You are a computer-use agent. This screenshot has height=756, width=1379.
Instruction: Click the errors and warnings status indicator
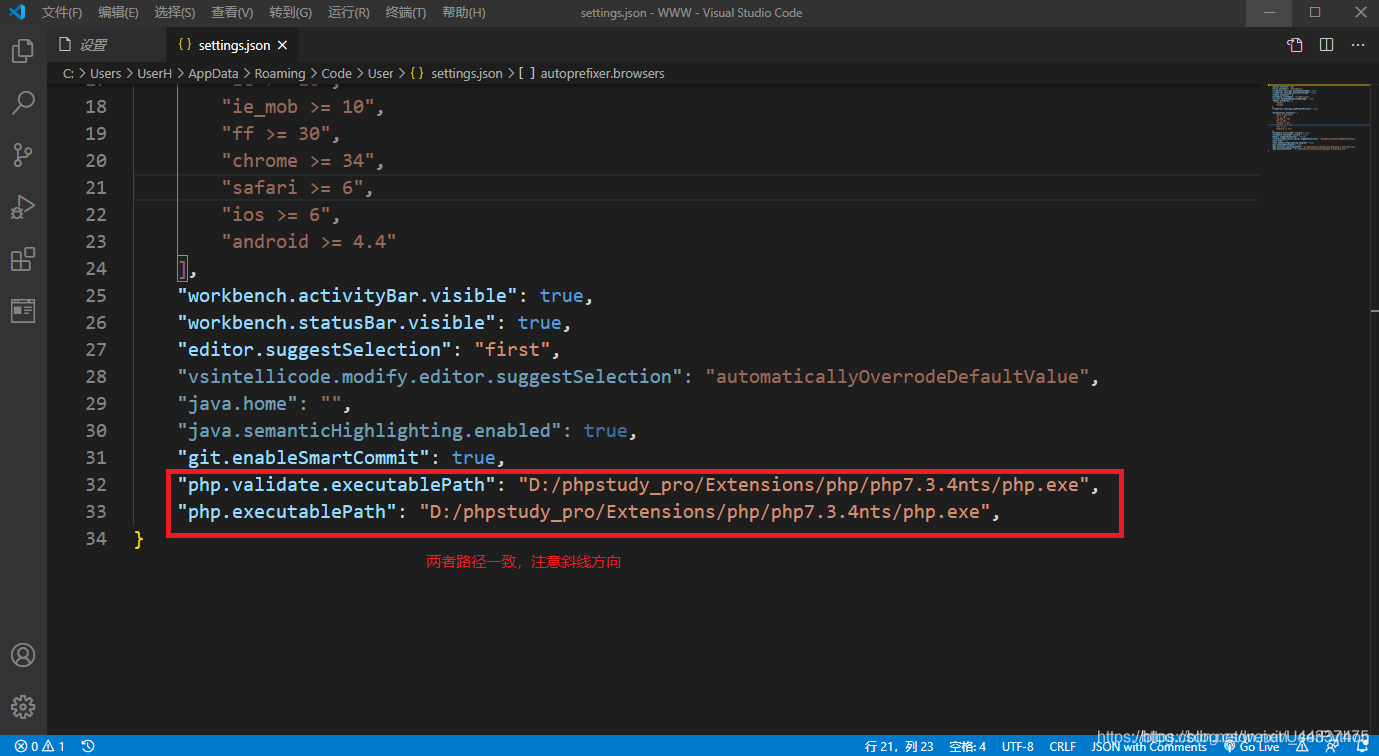pos(40,746)
